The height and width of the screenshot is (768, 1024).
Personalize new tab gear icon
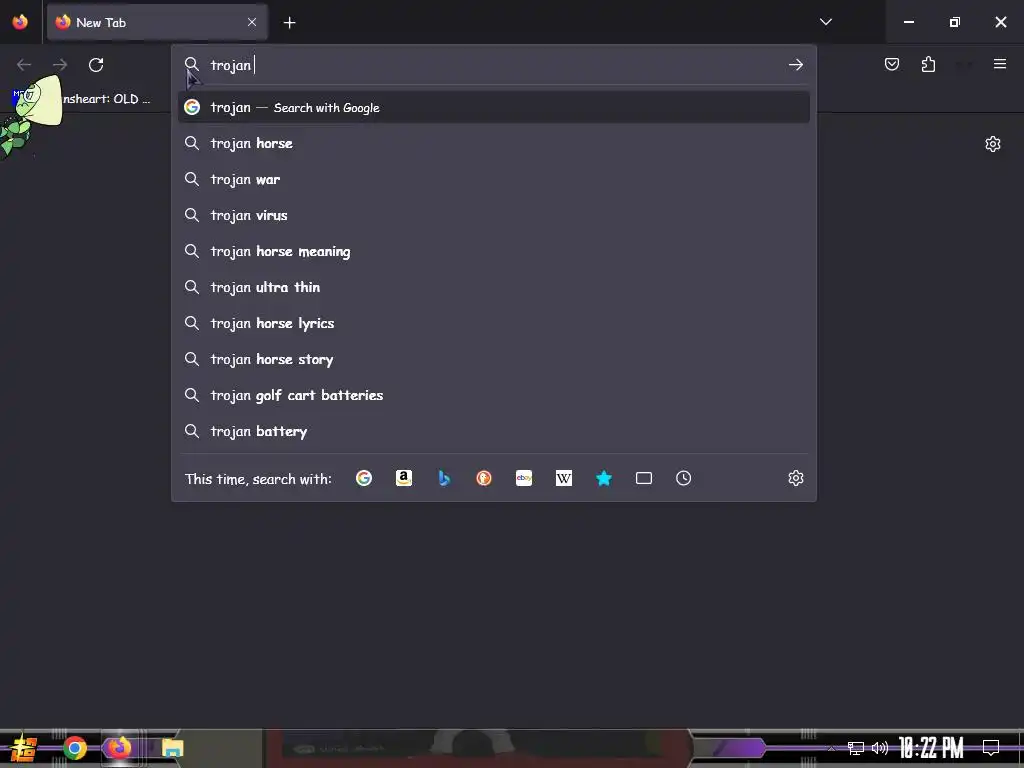pyautogui.click(x=993, y=144)
